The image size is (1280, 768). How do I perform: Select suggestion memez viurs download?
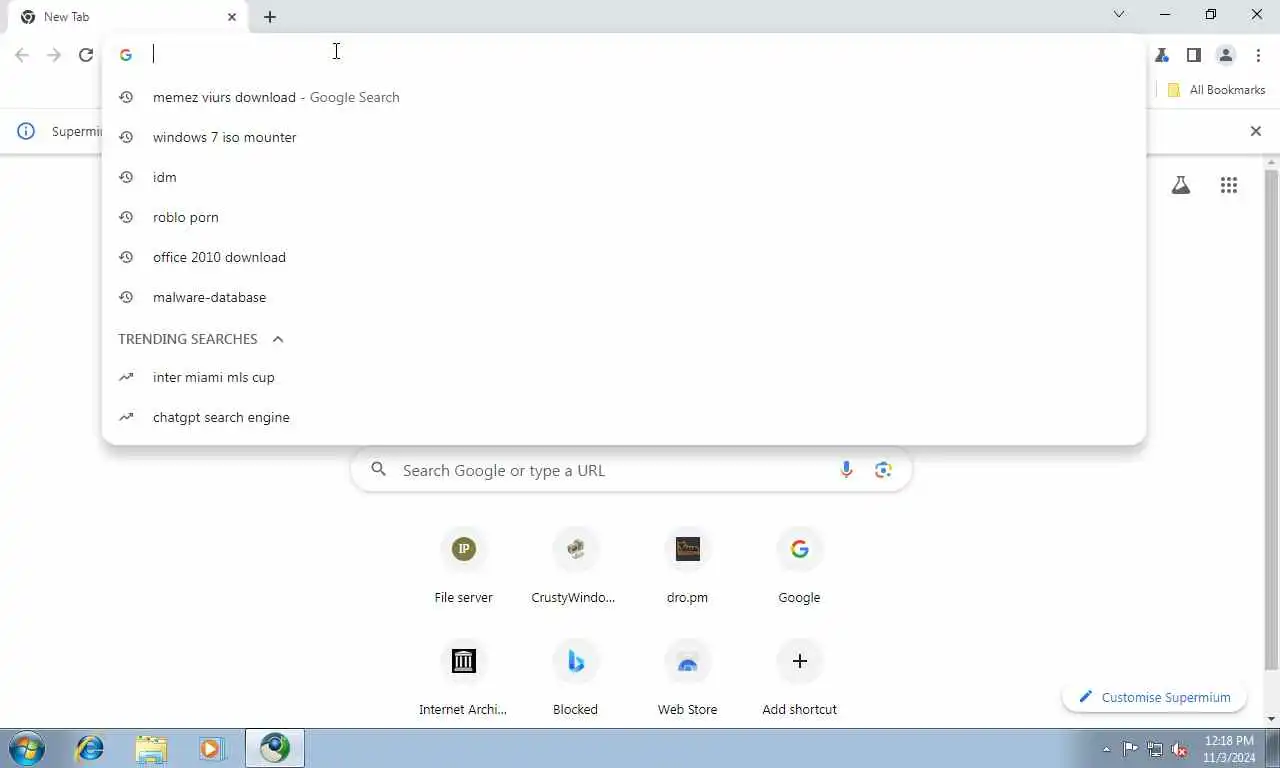point(624,97)
